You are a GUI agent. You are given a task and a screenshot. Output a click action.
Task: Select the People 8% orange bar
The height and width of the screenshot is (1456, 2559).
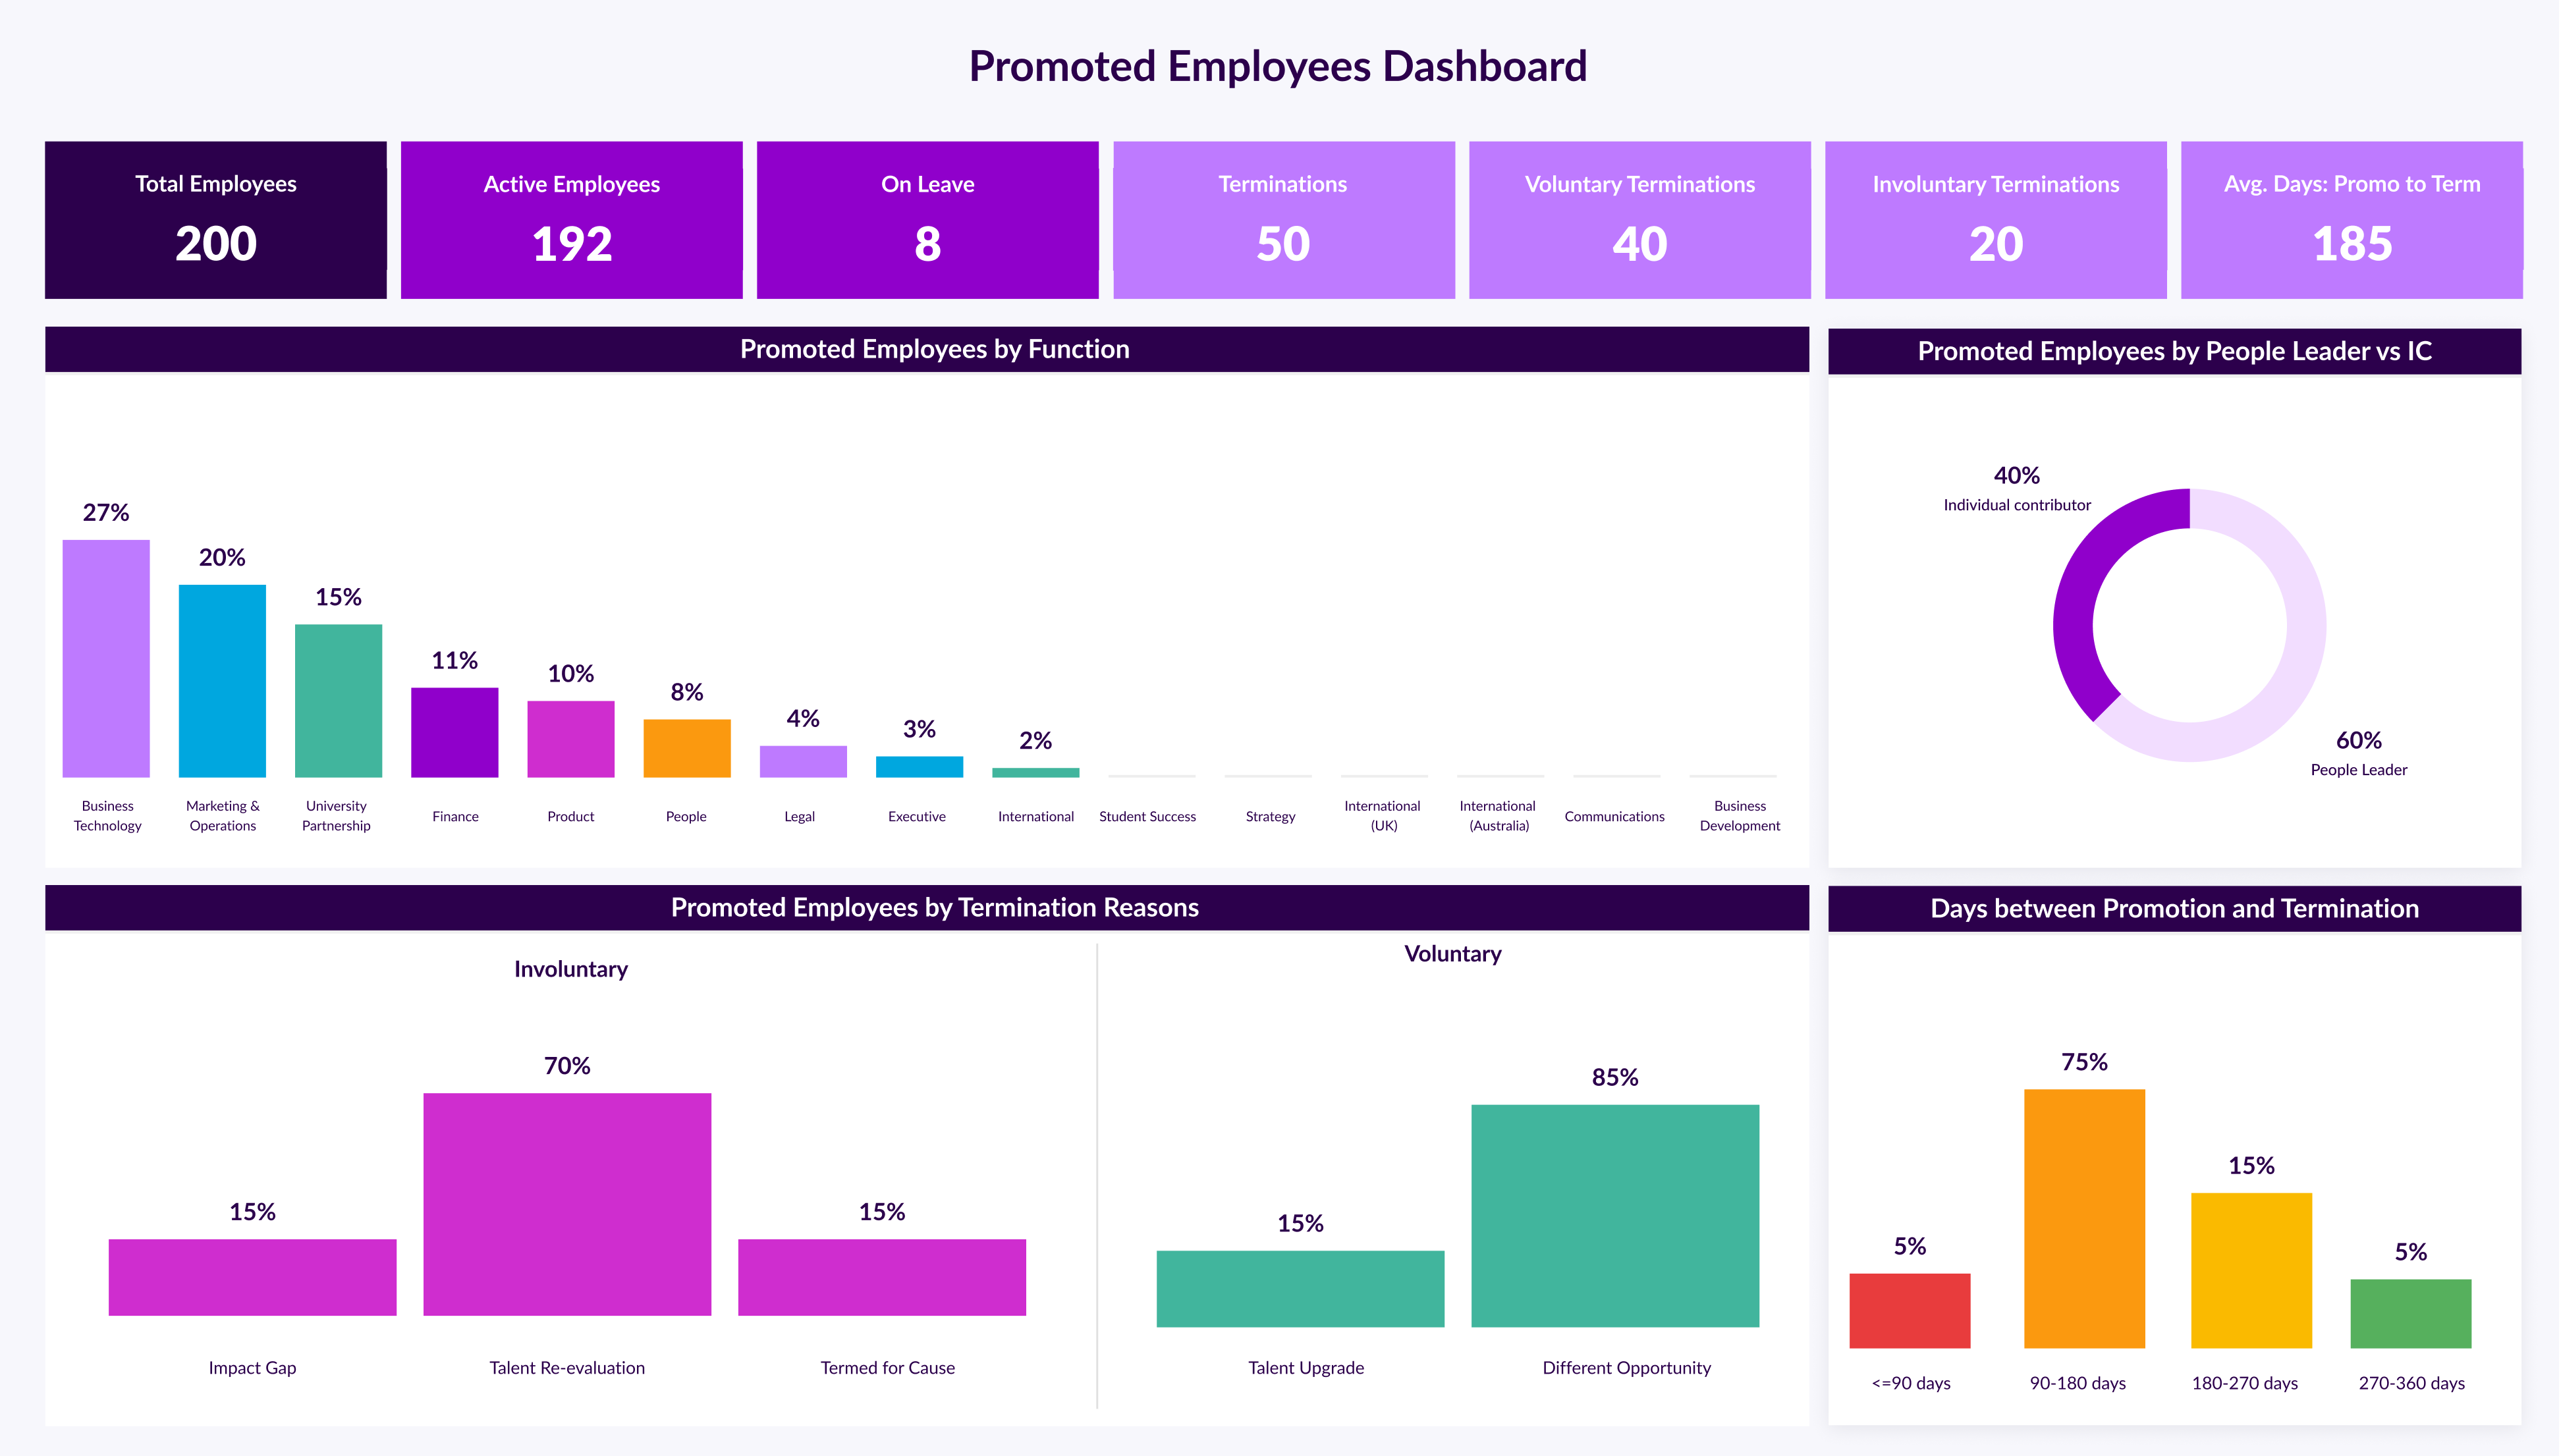tap(686, 748)
